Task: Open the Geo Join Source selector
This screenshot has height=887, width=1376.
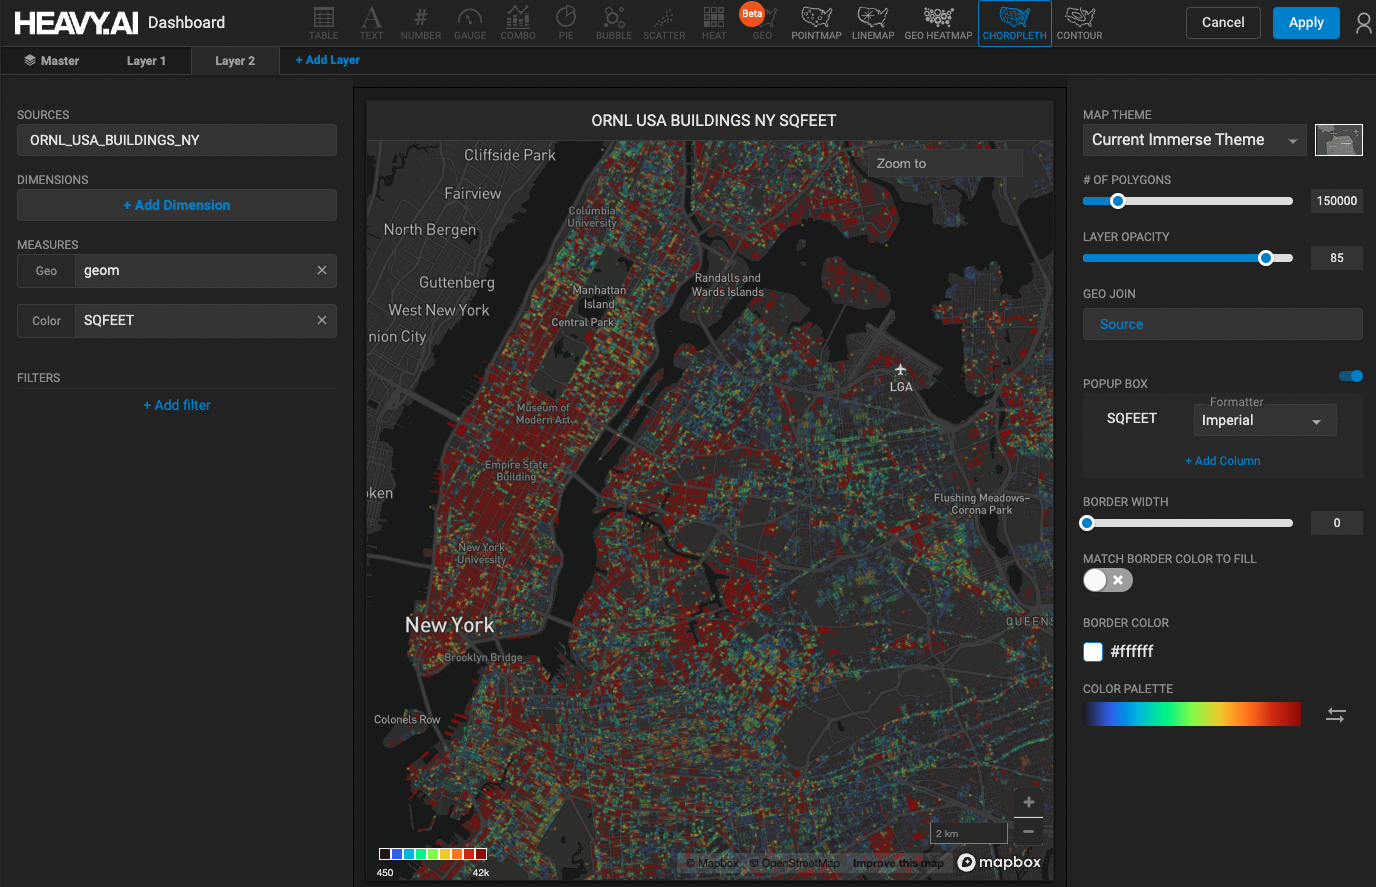Action: pyautogui.click(x=1222, y=324)
